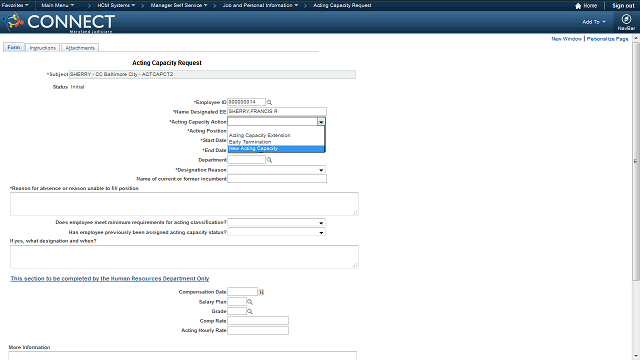Click the CONNECT logo

58,22
